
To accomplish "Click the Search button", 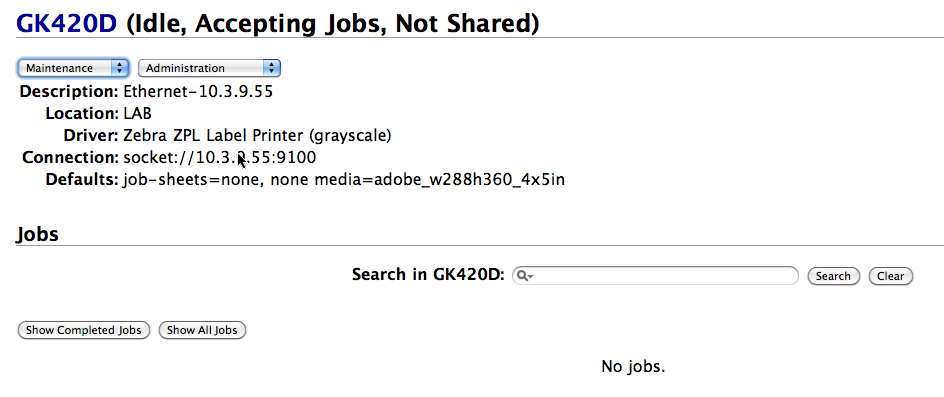I will (833, 277).
